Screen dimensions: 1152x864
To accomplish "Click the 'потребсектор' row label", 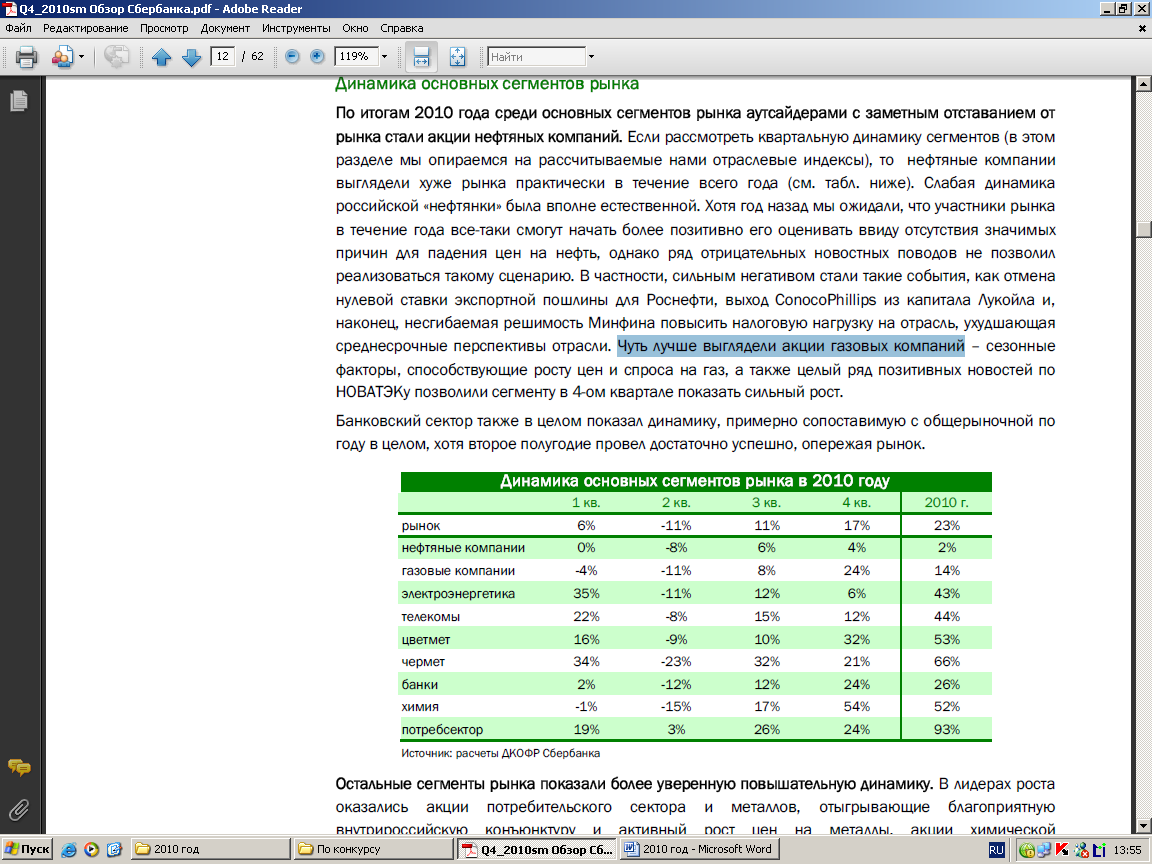I will click(x=442, y=730).
